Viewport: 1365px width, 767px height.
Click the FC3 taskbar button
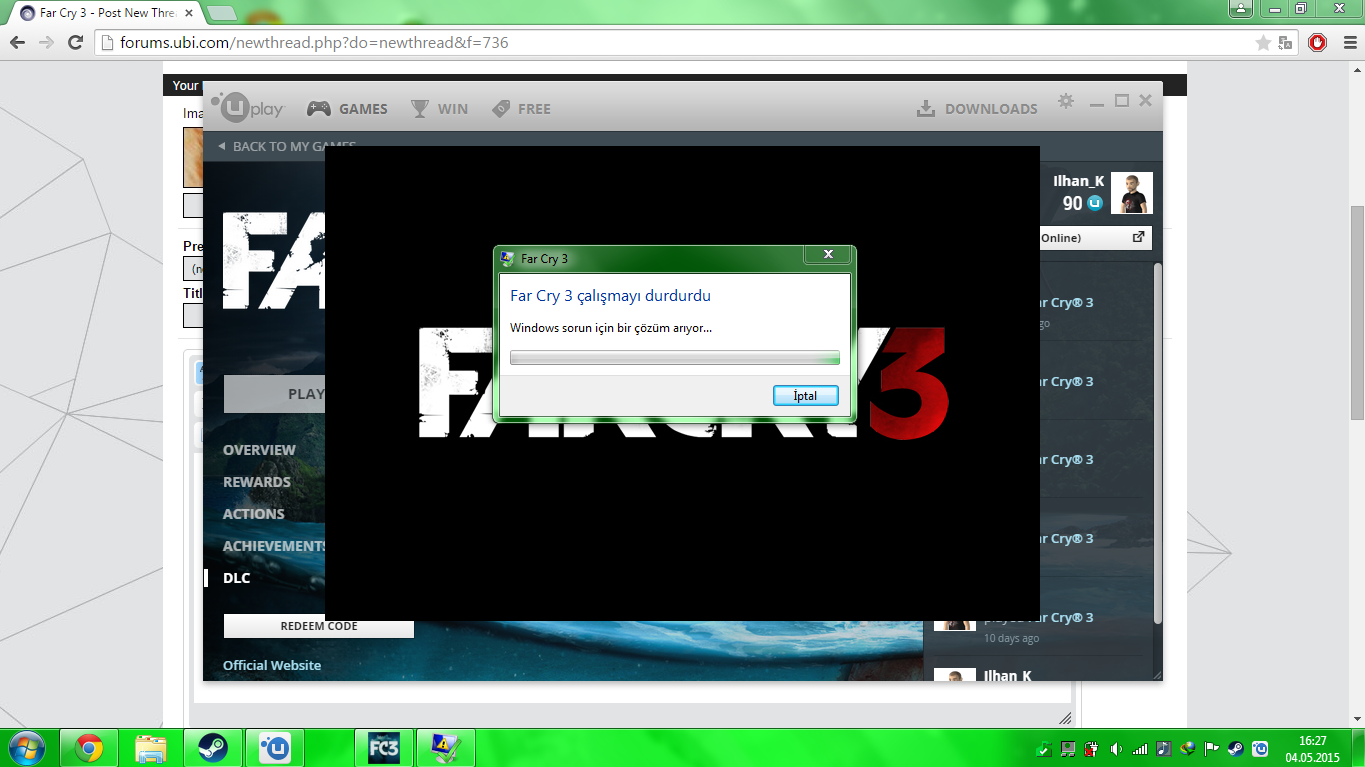click(384, 748)
